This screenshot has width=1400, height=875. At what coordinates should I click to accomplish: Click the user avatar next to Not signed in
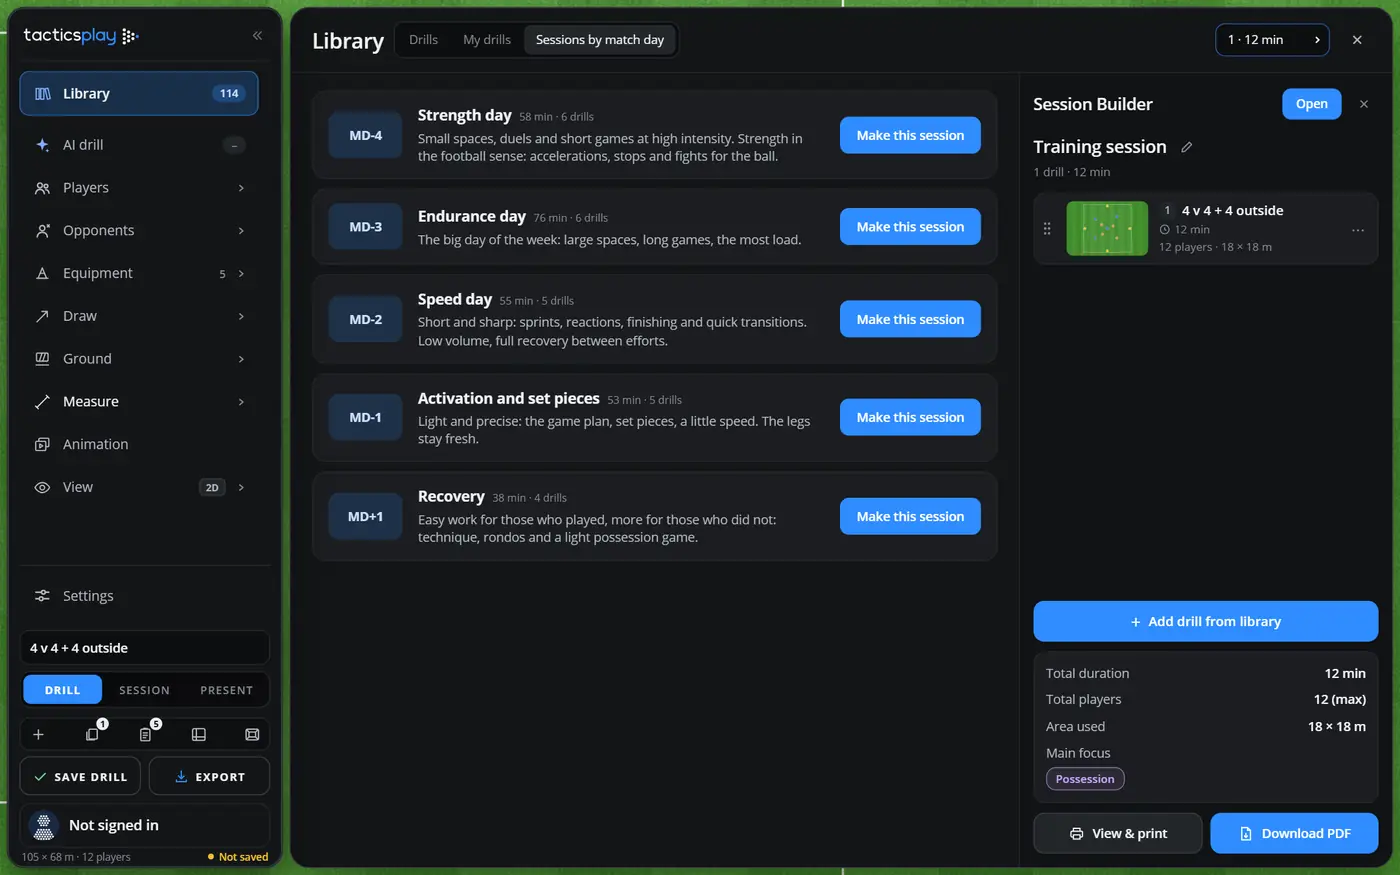click(x=44, y=826)
